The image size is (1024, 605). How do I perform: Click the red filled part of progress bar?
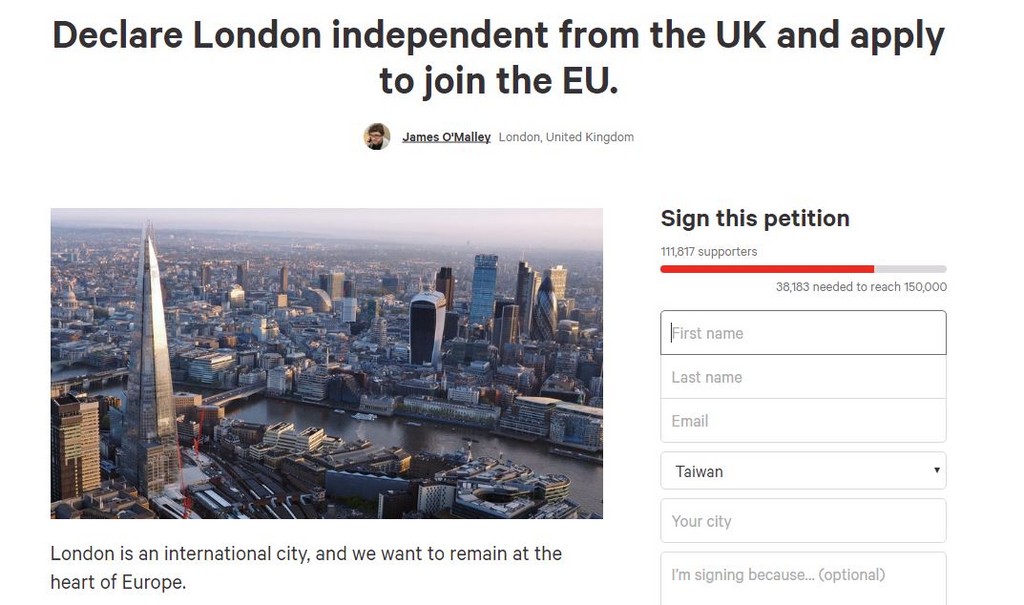[766, 269]
